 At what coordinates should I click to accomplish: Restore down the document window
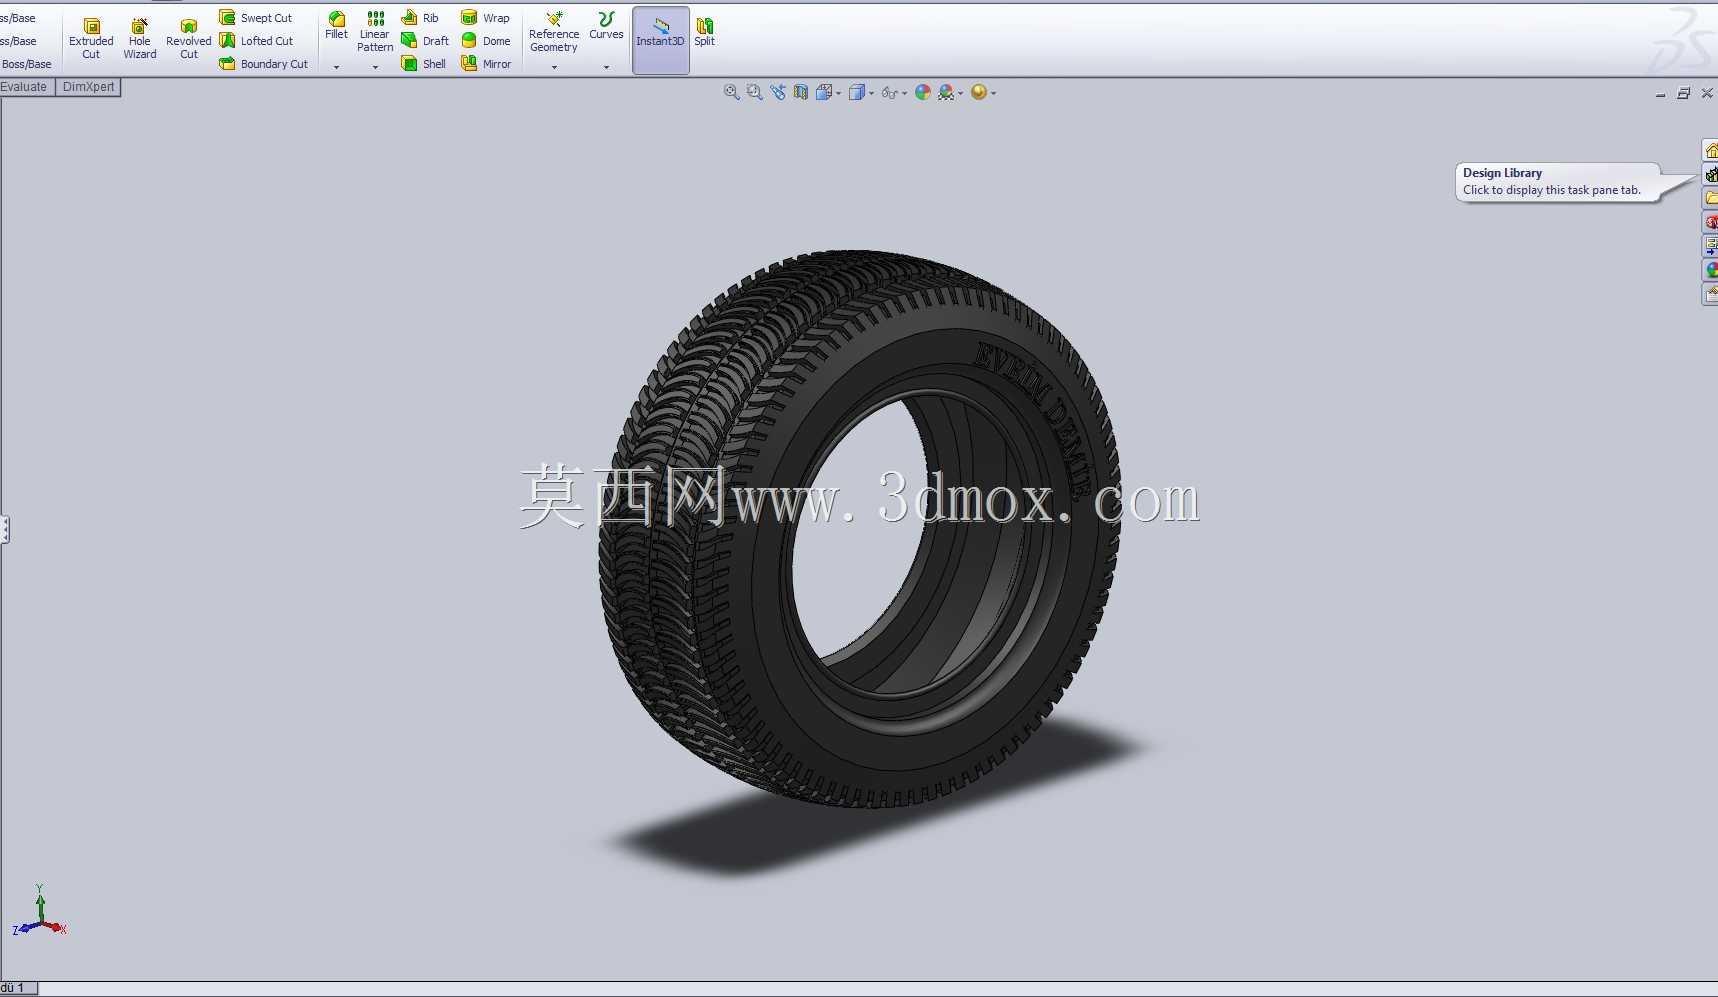click(x=1683, y=93)
